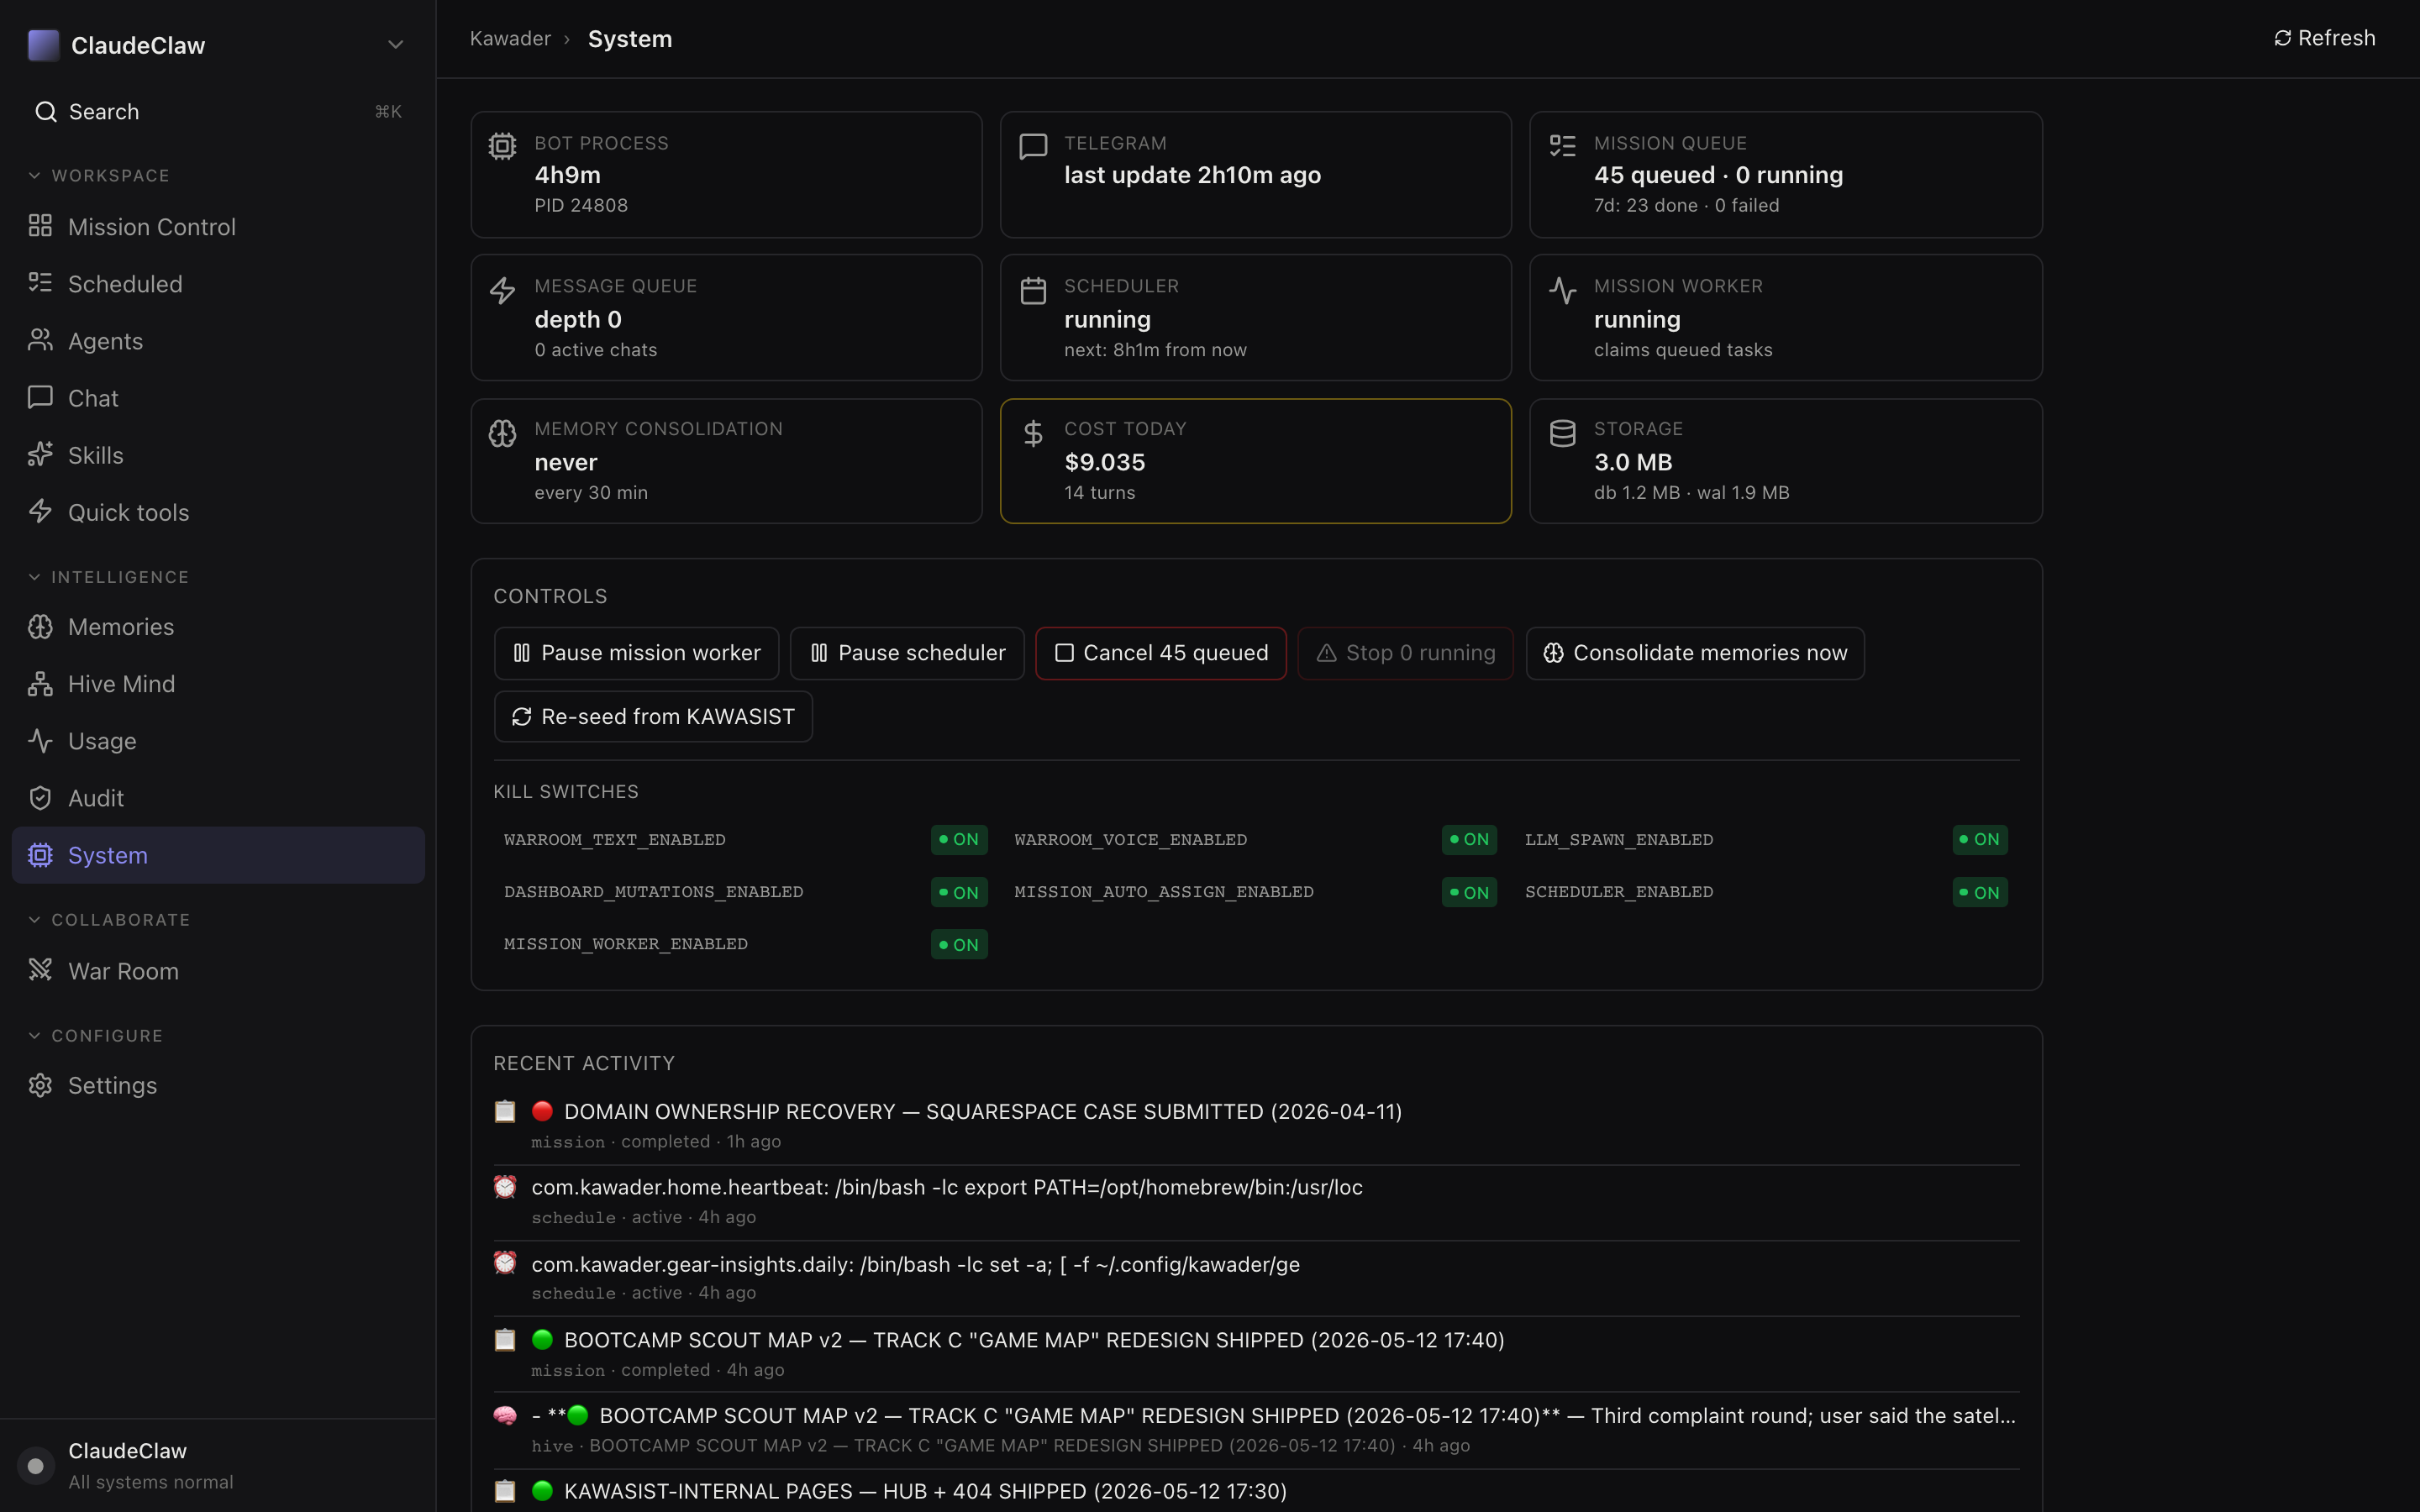
Task: Click the Scheduler calendar icon
Action: tap(1033, 290)
